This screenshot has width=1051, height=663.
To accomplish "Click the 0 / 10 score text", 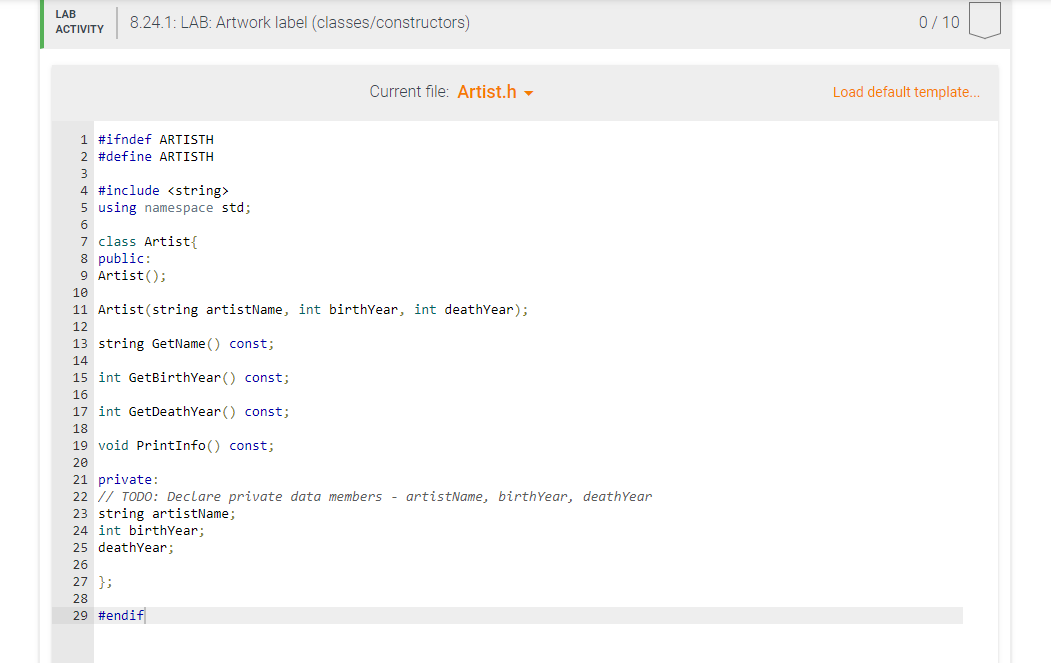I will pyautogui.click(x=939, y=22).
